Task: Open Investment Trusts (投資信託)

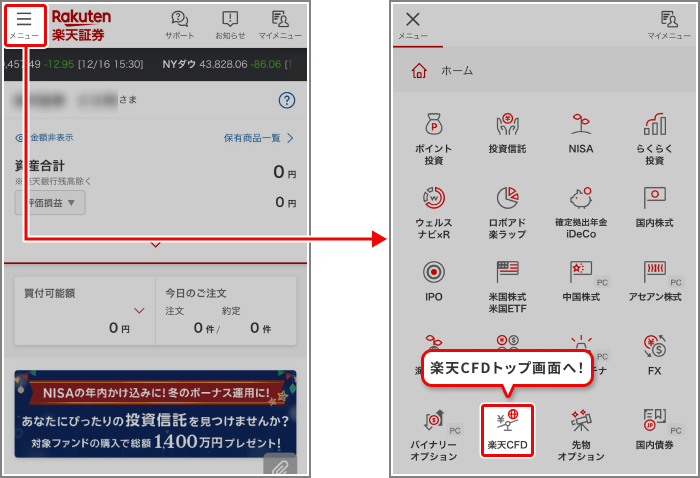Action: [x=507, y=134]
